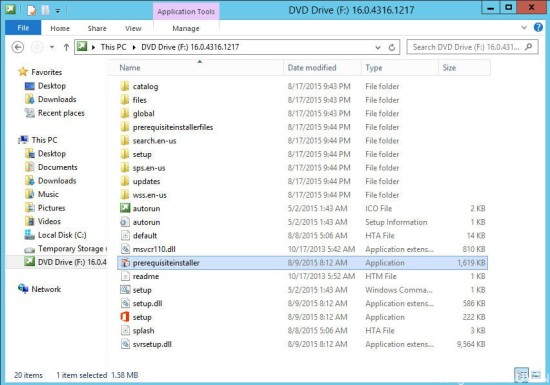Click the svrsetup.dll file icon

[125, 344]
